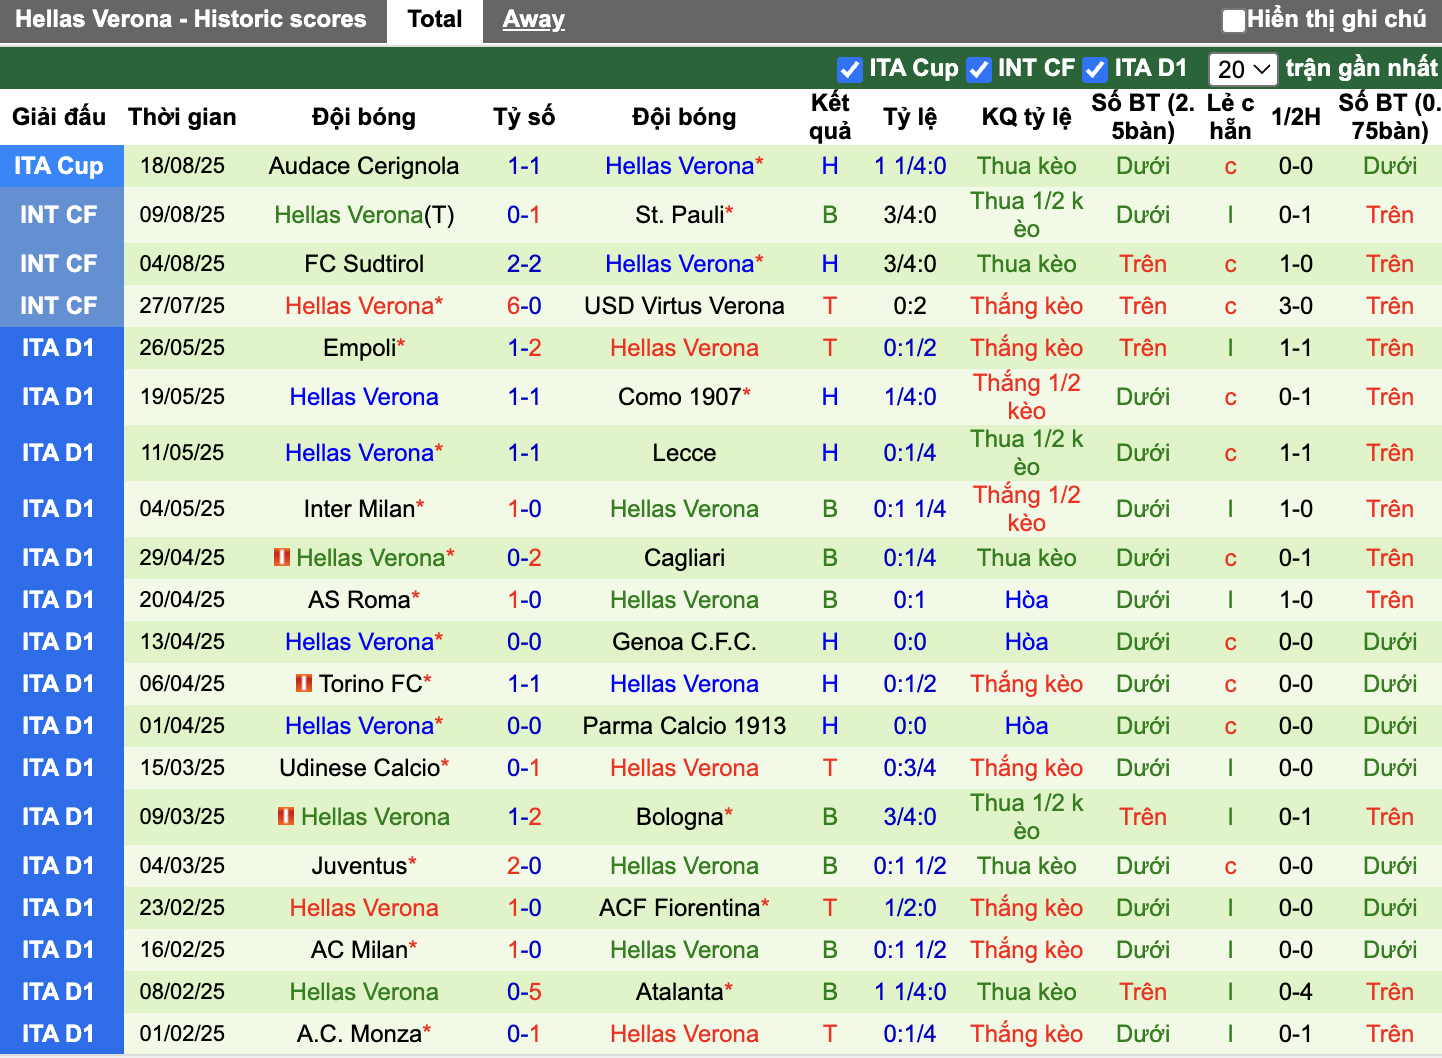Click the Tỷ số column header

point(524,117)
